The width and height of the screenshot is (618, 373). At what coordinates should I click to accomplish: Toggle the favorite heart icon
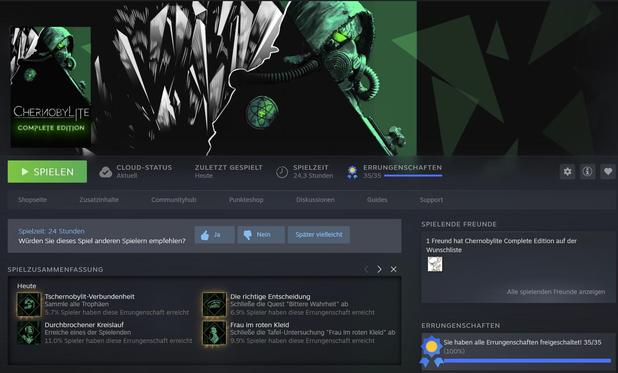coord(608,172)
